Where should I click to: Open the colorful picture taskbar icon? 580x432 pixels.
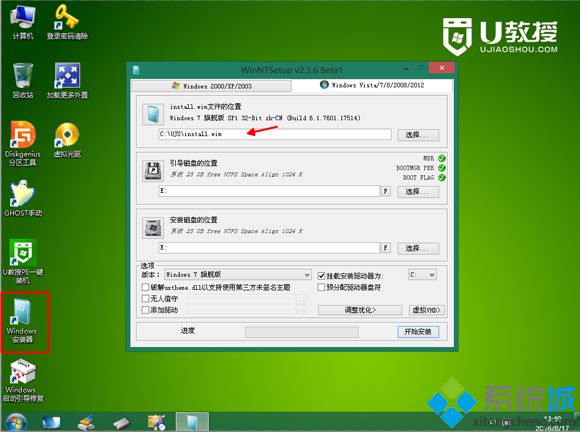click(156, 422)
